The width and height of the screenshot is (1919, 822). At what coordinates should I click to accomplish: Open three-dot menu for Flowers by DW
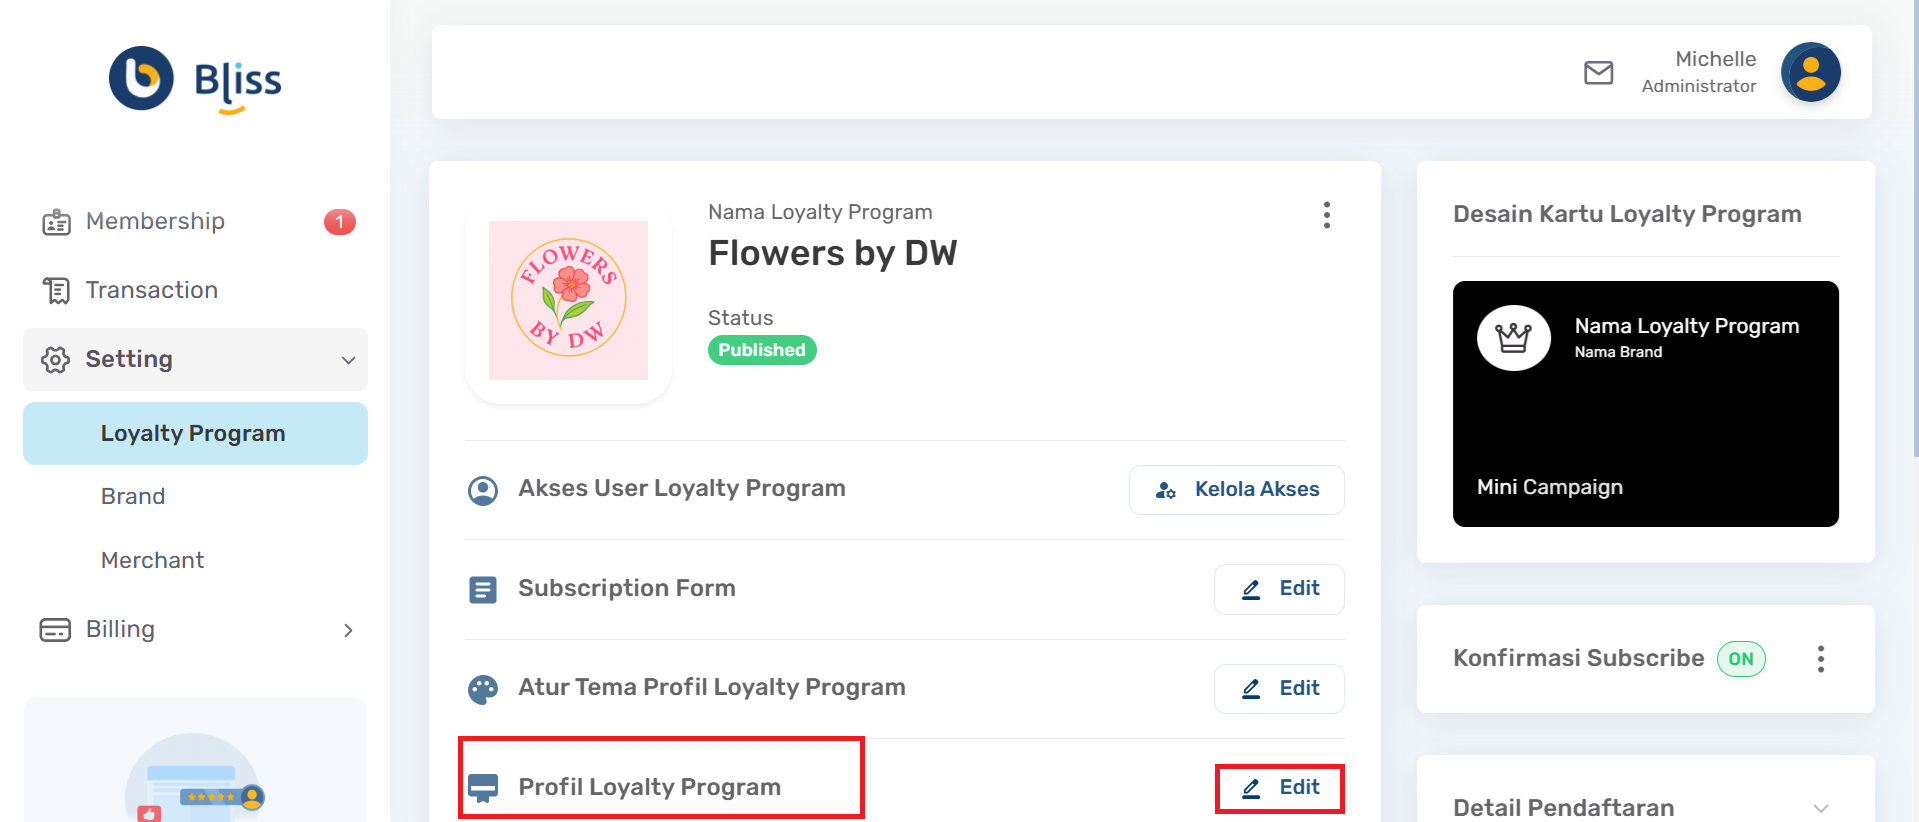[1326, 215]
